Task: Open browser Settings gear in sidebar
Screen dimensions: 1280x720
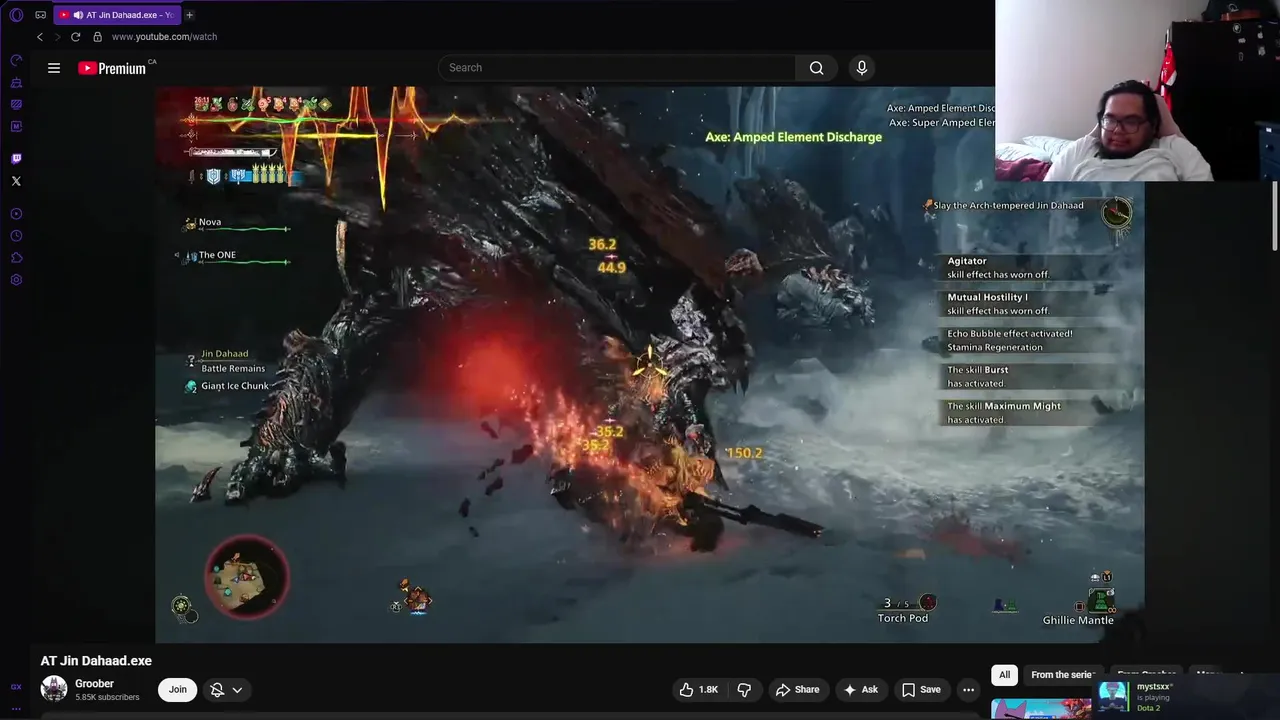Action: pyautogui.click(x=16, y=280)
